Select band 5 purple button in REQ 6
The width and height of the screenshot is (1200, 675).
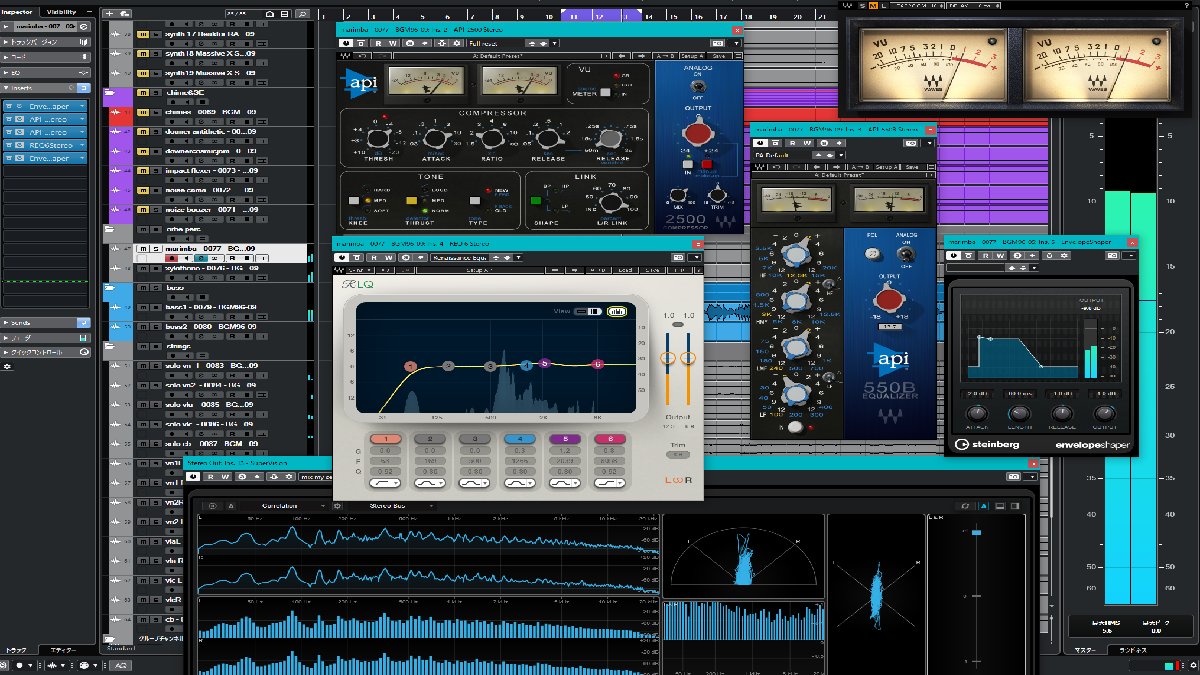click(x=564, y=438)
